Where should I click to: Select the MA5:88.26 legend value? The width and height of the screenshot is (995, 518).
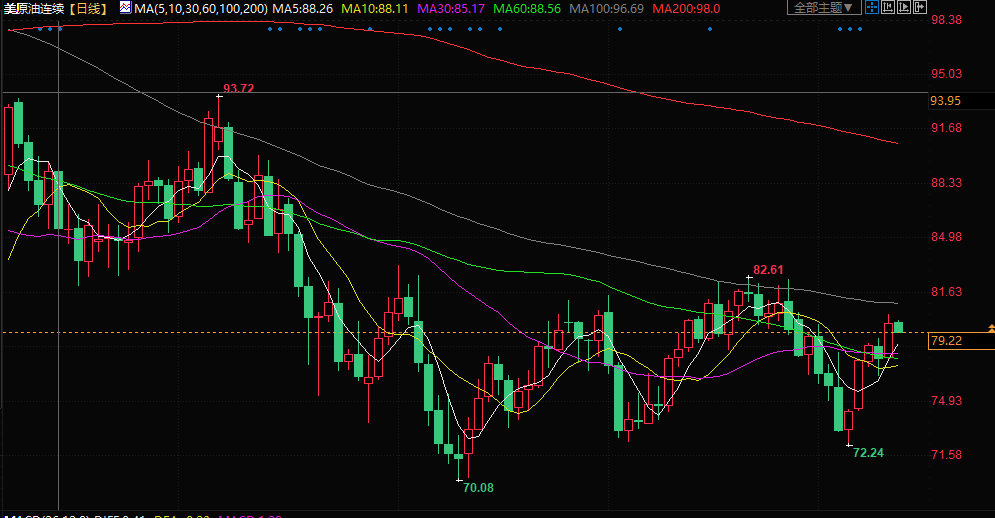point(304,8)
